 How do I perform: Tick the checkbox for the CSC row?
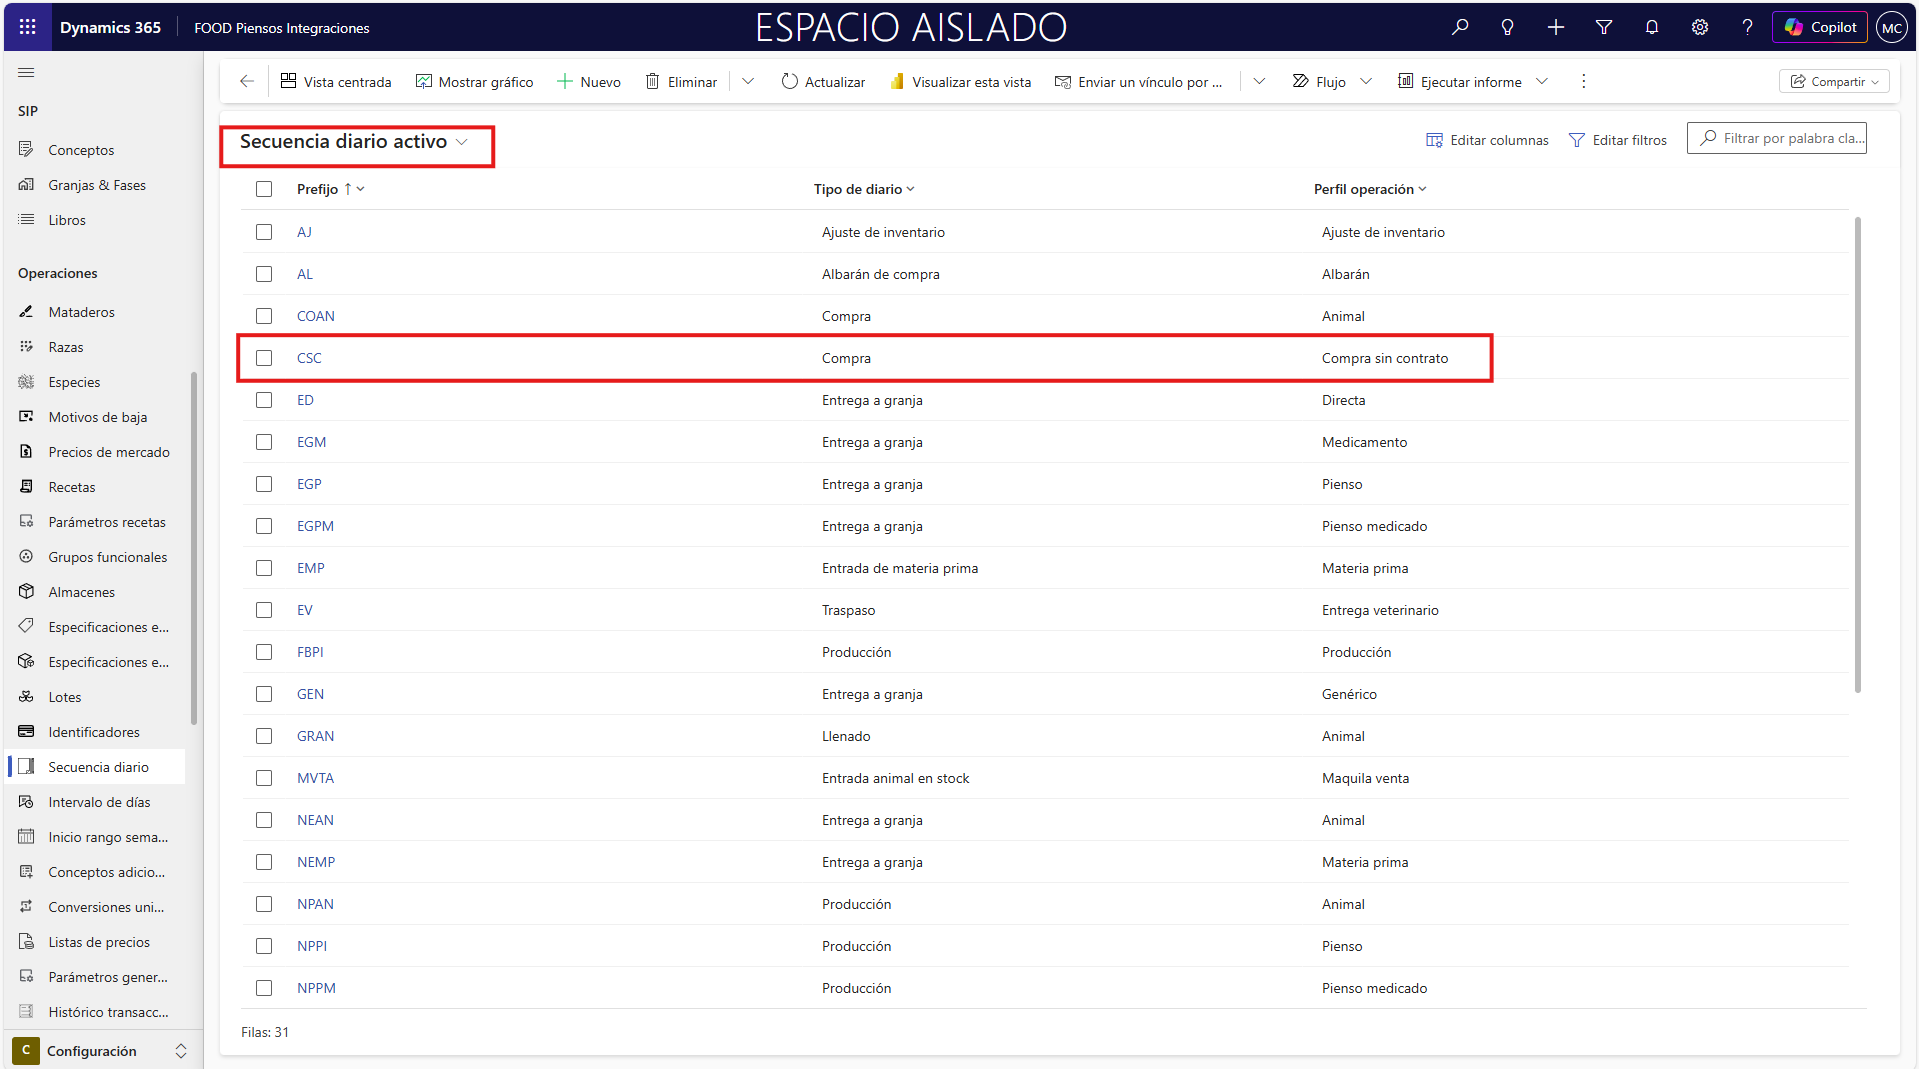coord(264,358)
